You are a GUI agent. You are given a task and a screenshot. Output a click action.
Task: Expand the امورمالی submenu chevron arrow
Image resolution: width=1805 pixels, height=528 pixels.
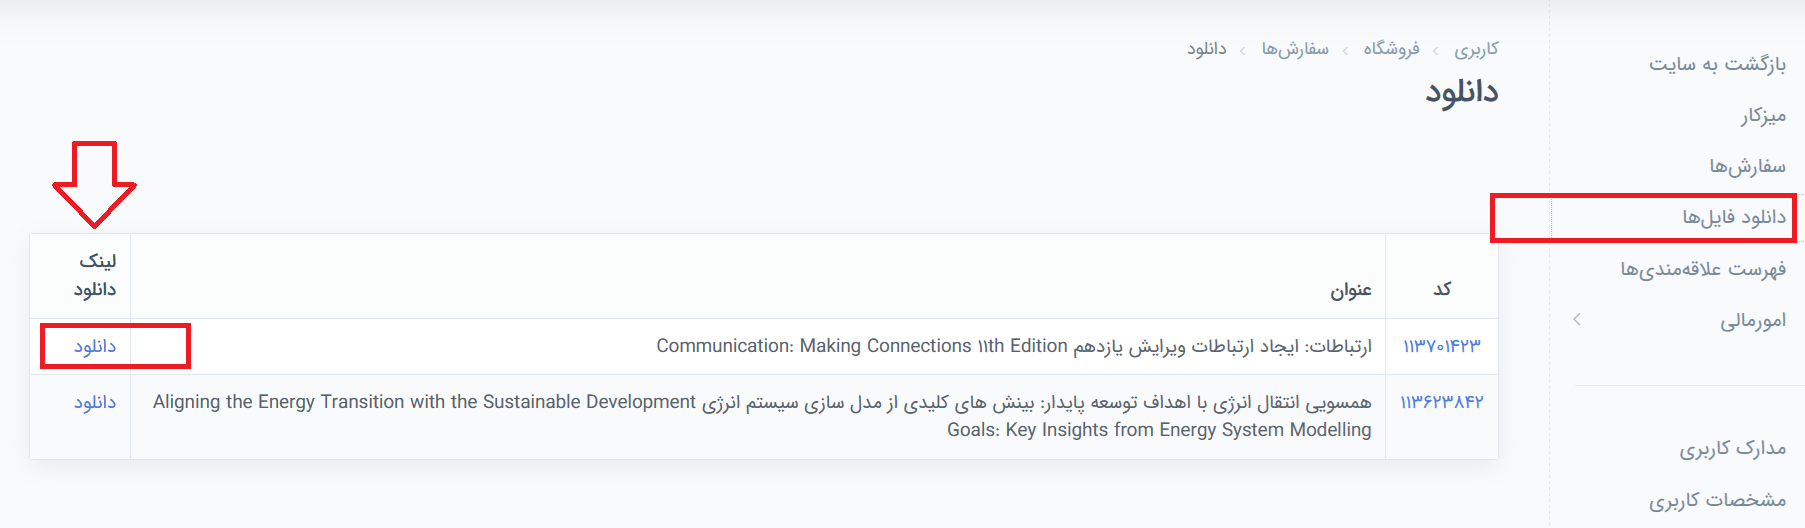1577,320
